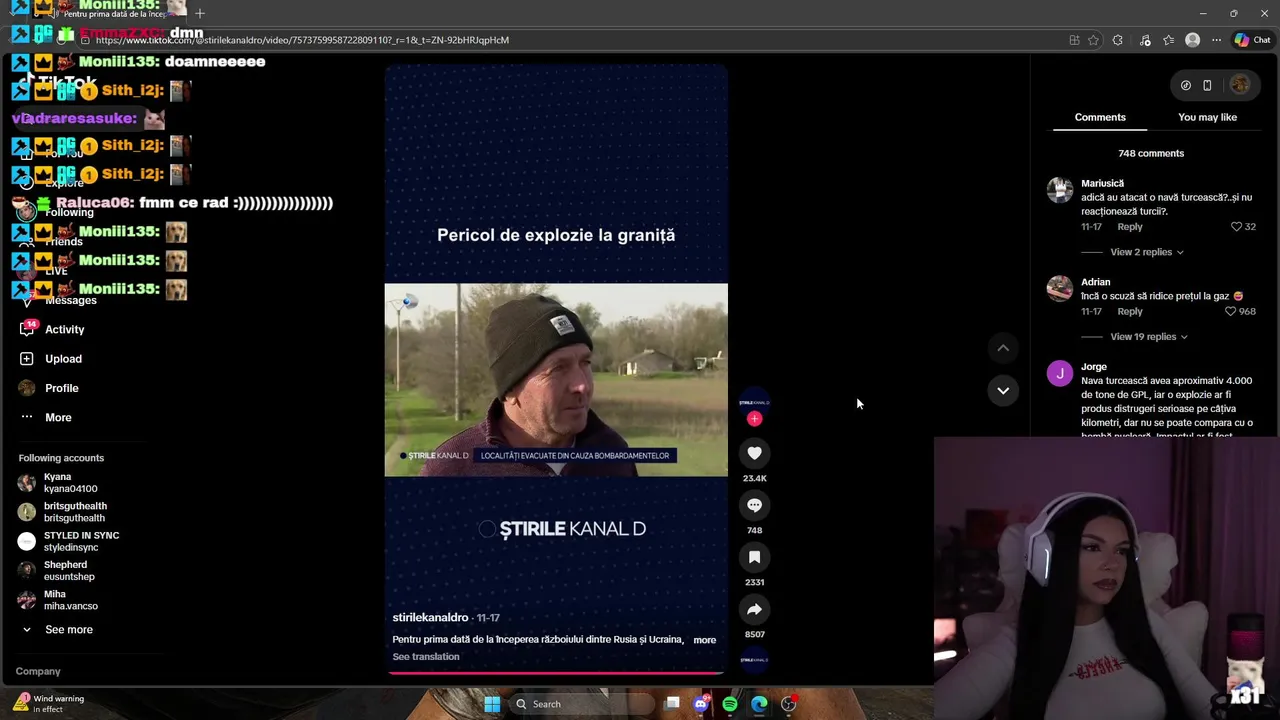Viewport: 1280px width, 720px height.
Task: Open the account avatar at top right
Action: pos(1240,85)
